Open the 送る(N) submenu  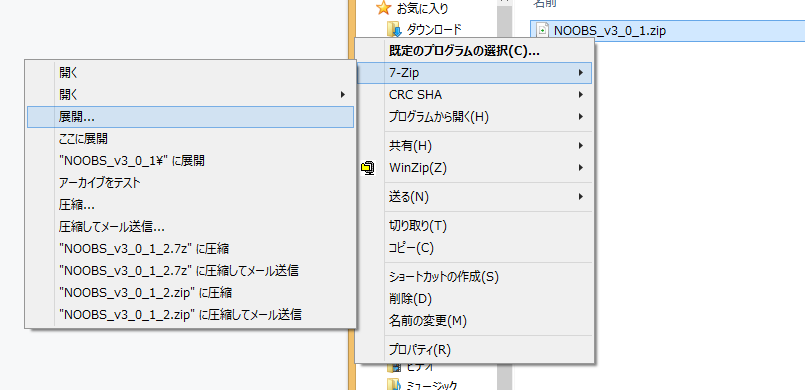point(474,197)
